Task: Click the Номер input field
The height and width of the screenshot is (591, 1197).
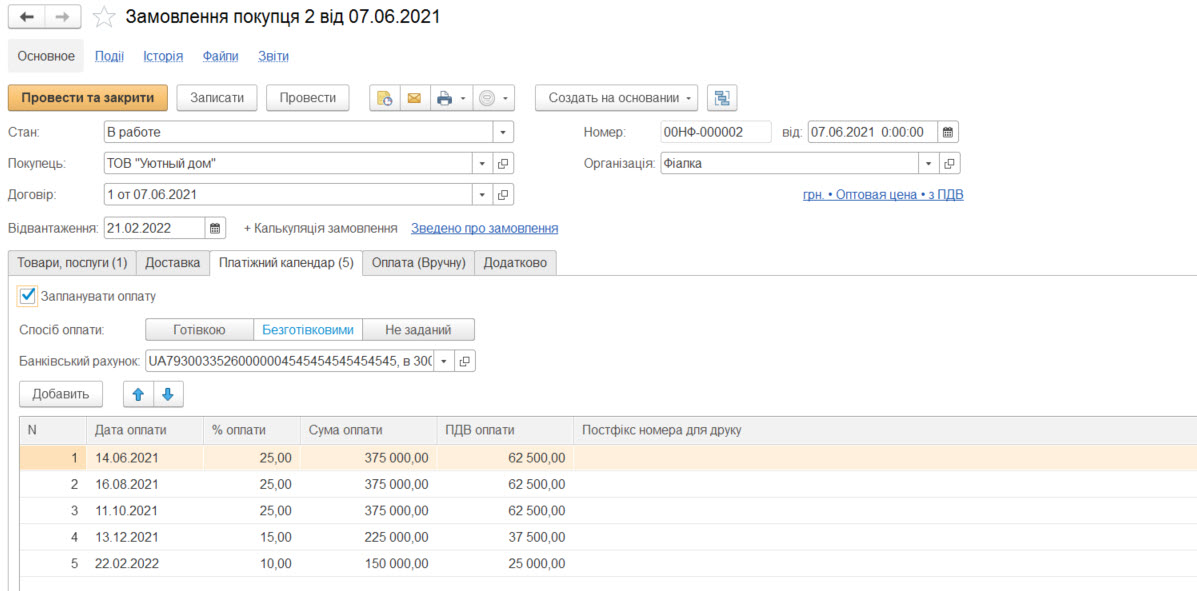Action: [715, 132]
